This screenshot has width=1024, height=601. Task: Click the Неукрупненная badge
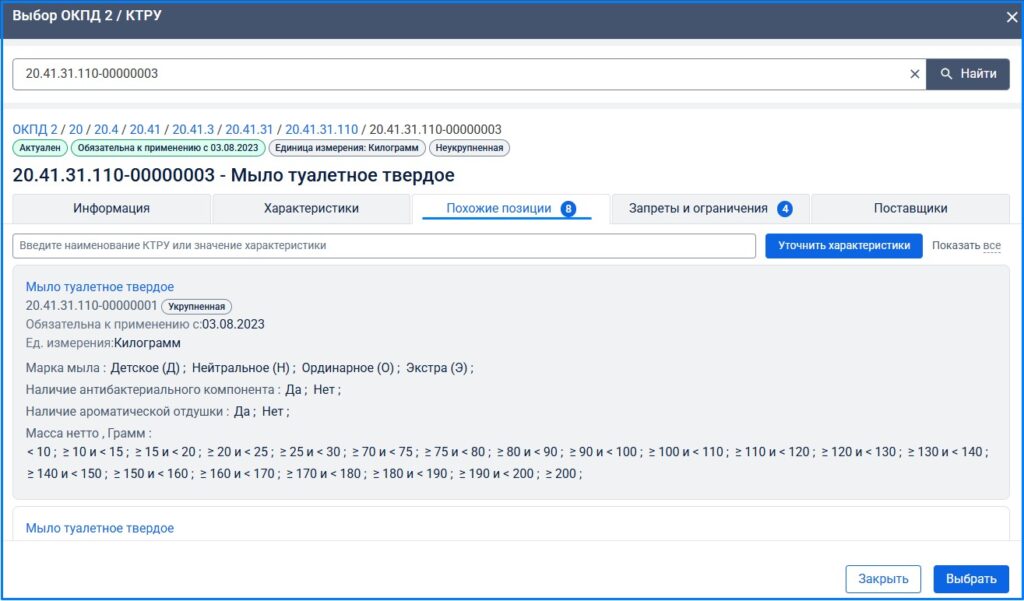(469, 148)
